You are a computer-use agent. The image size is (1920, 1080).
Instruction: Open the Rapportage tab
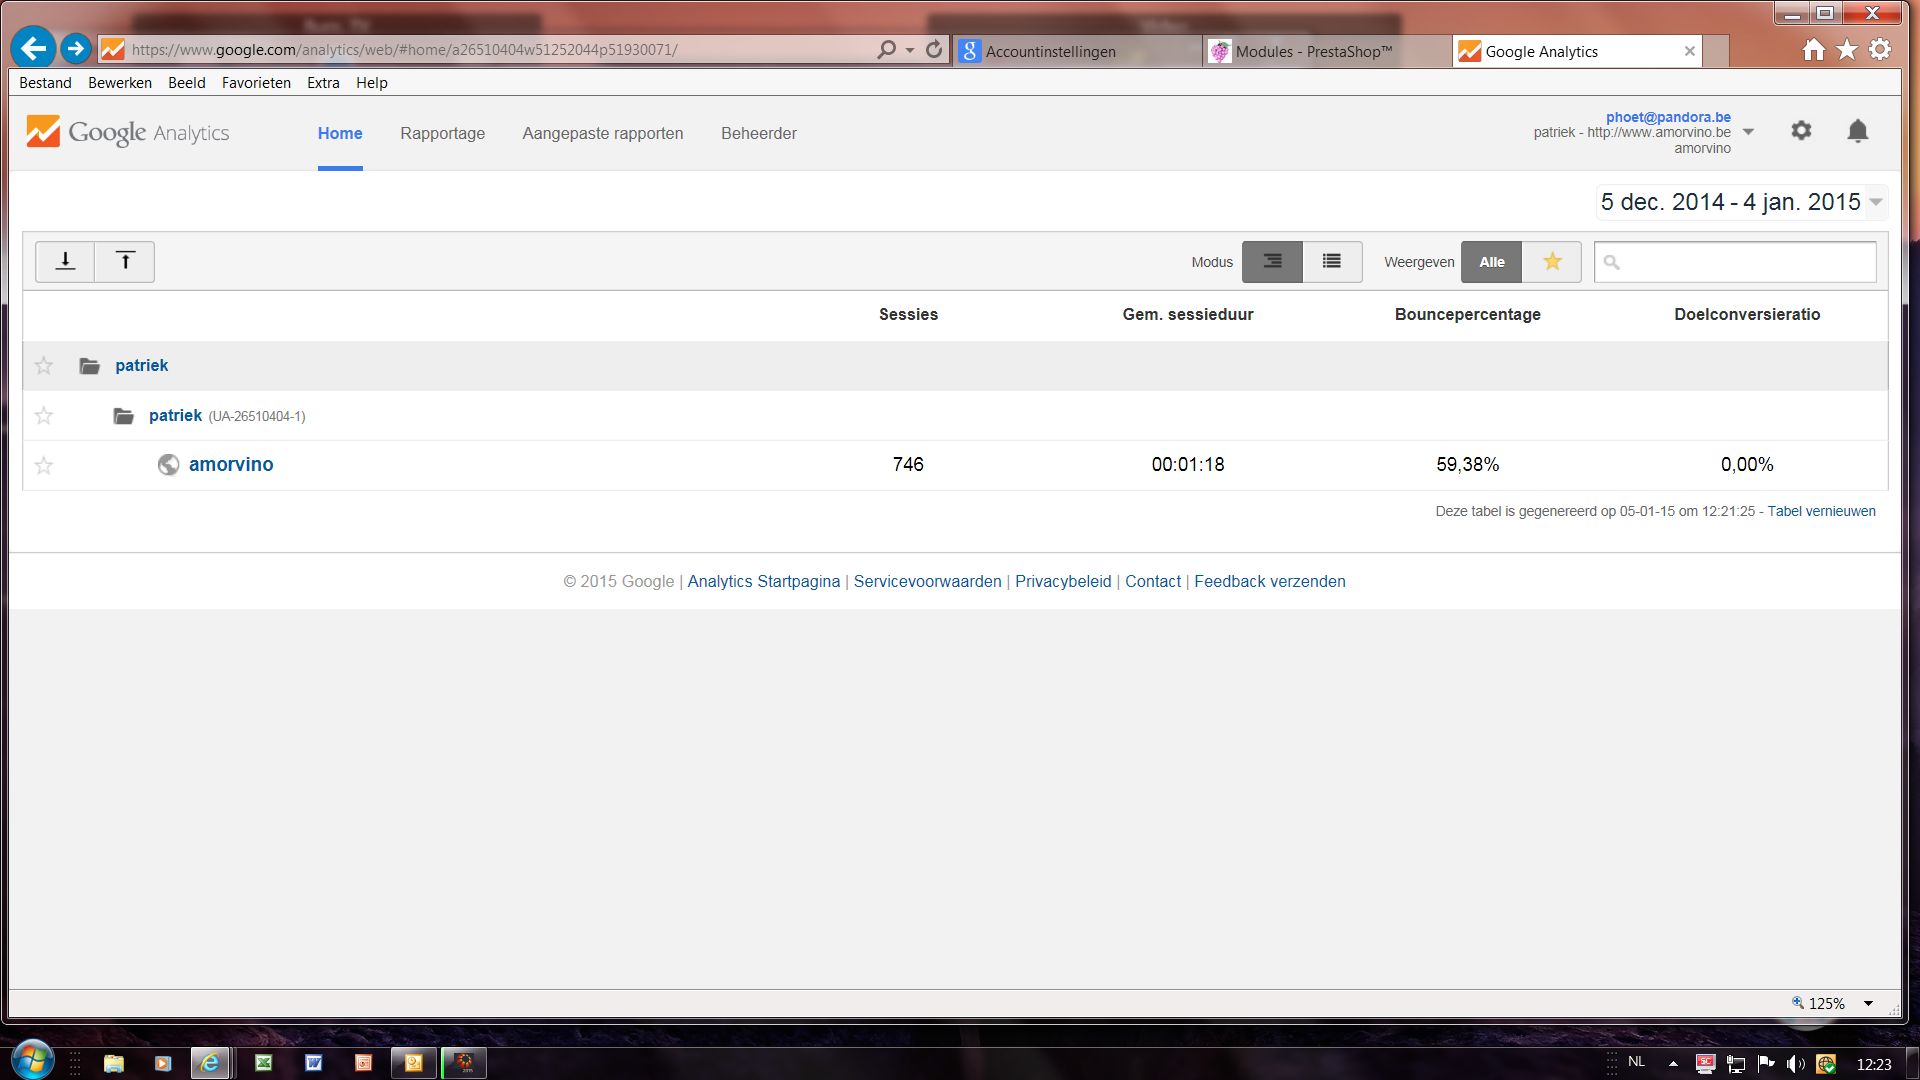(x=442, y=133)
